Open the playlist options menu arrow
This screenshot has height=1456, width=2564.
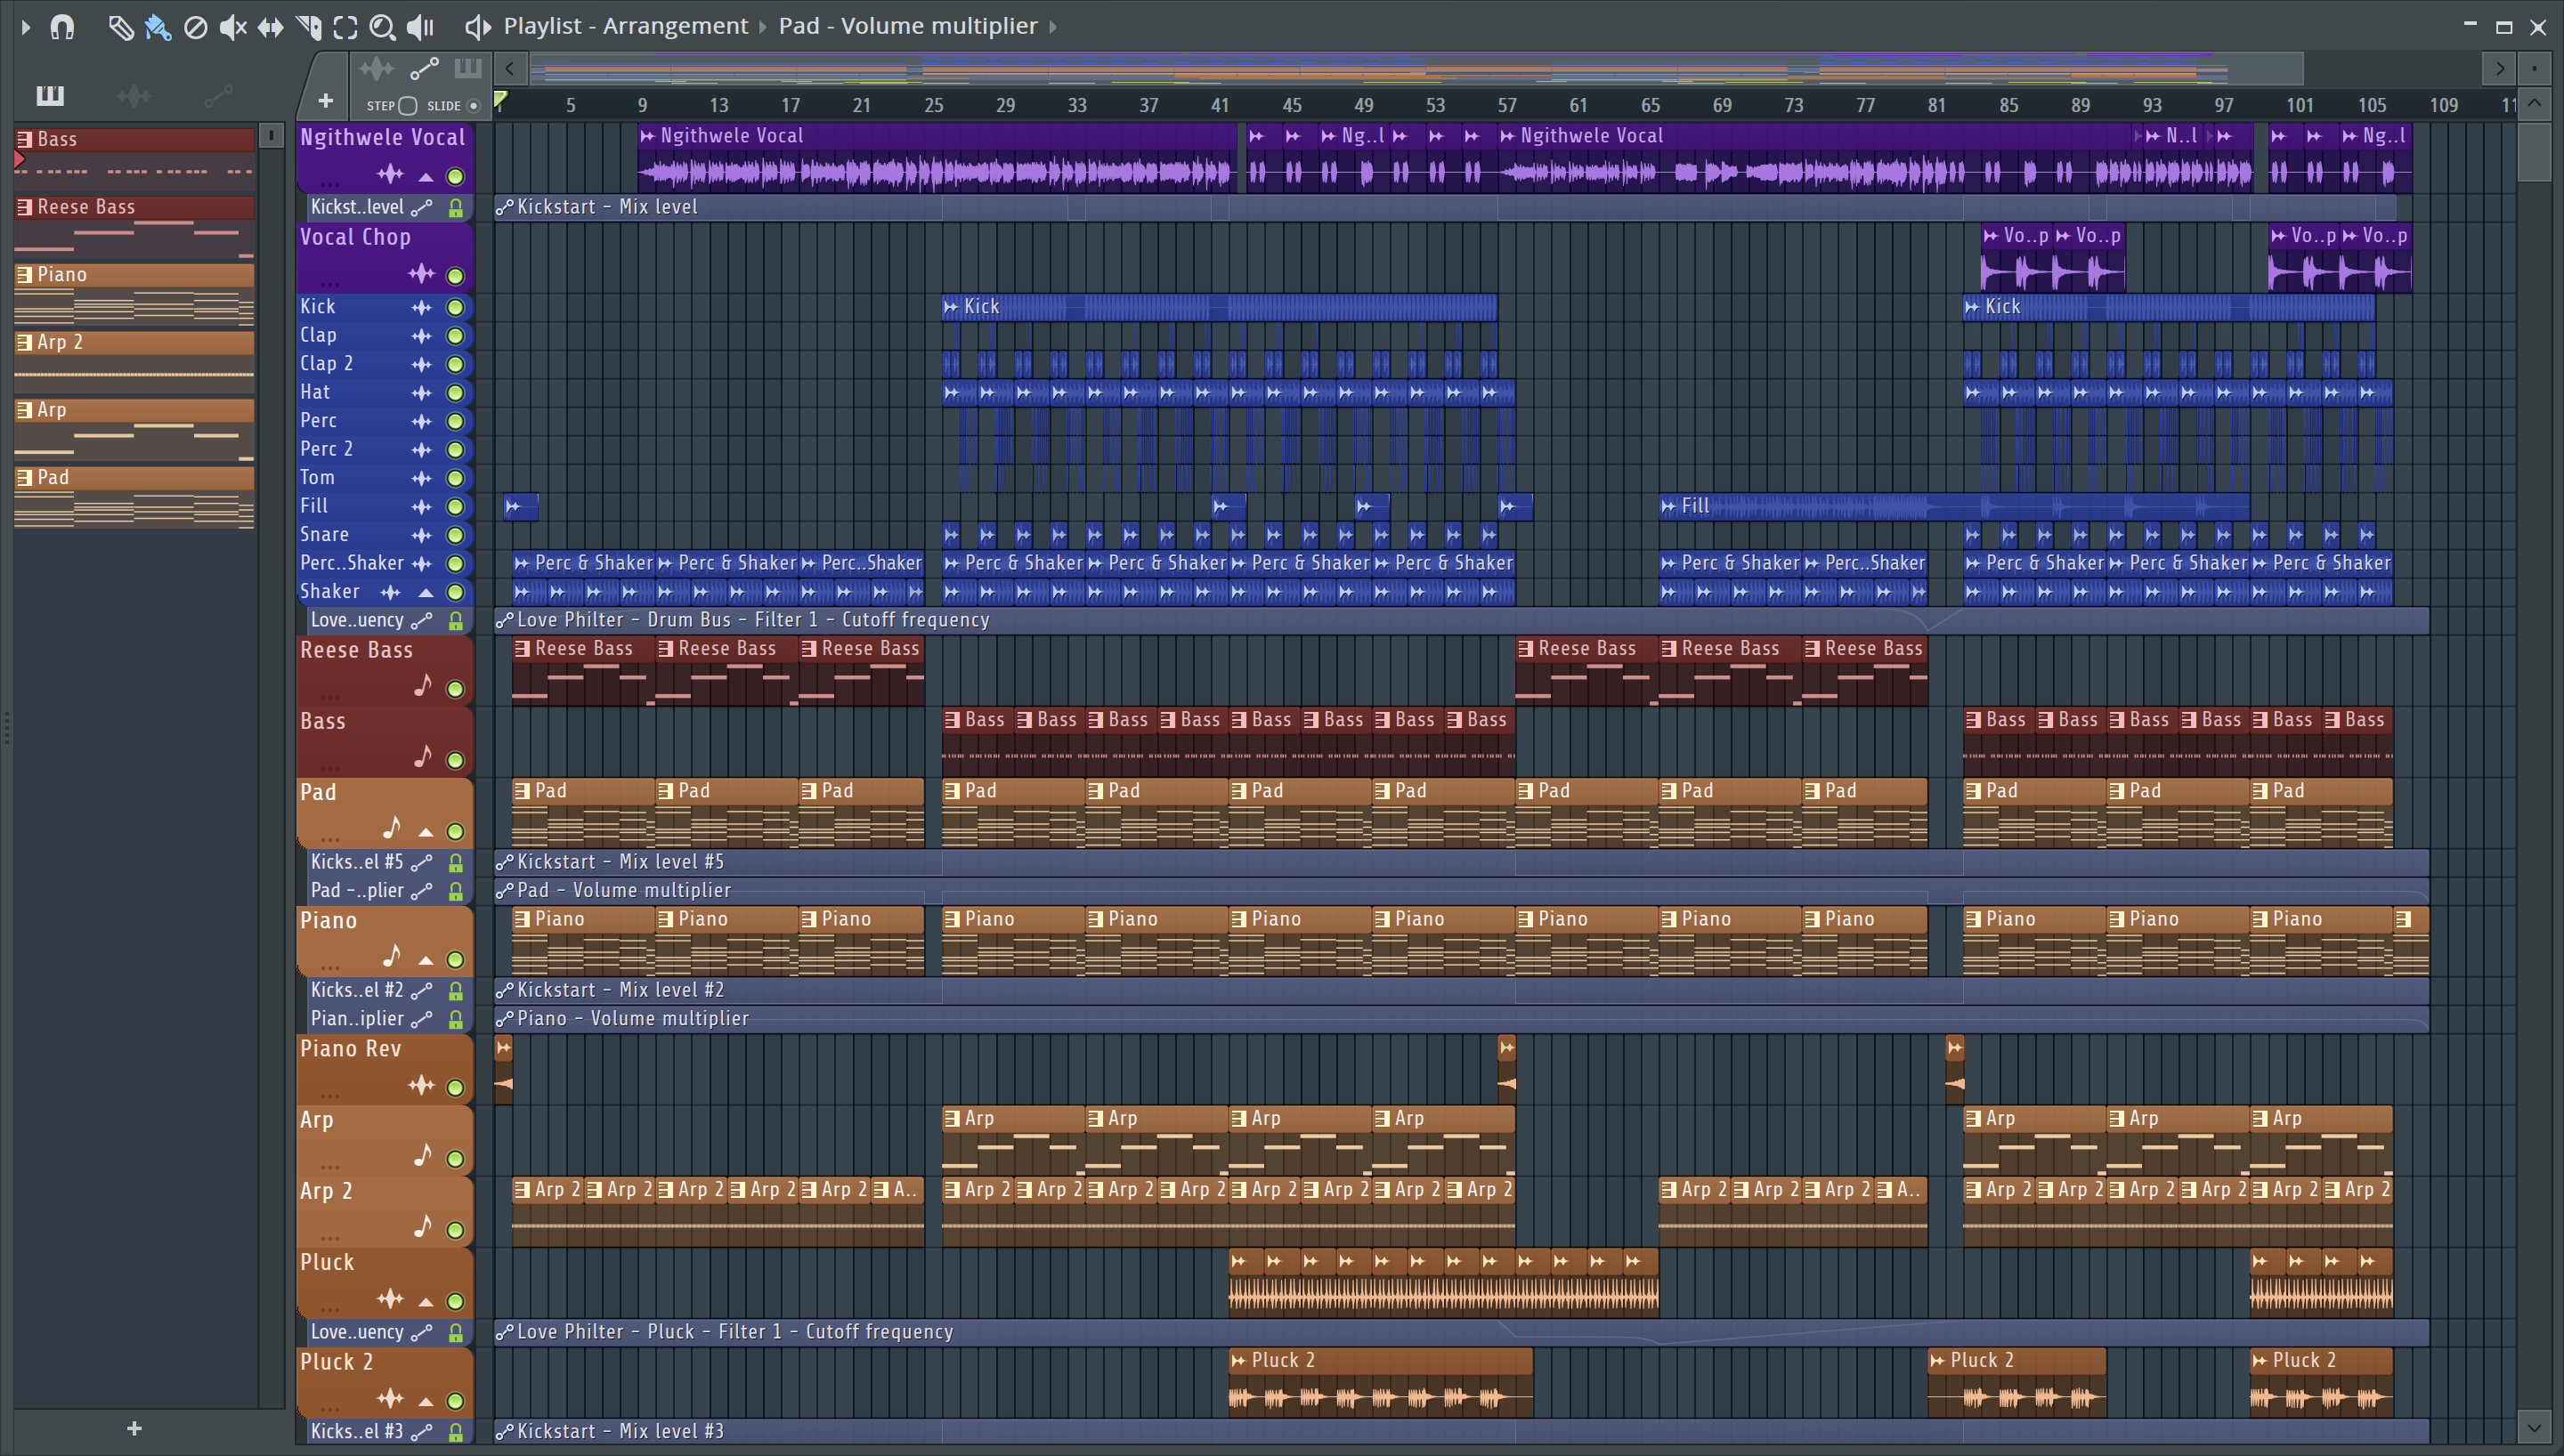coord(26,27)
